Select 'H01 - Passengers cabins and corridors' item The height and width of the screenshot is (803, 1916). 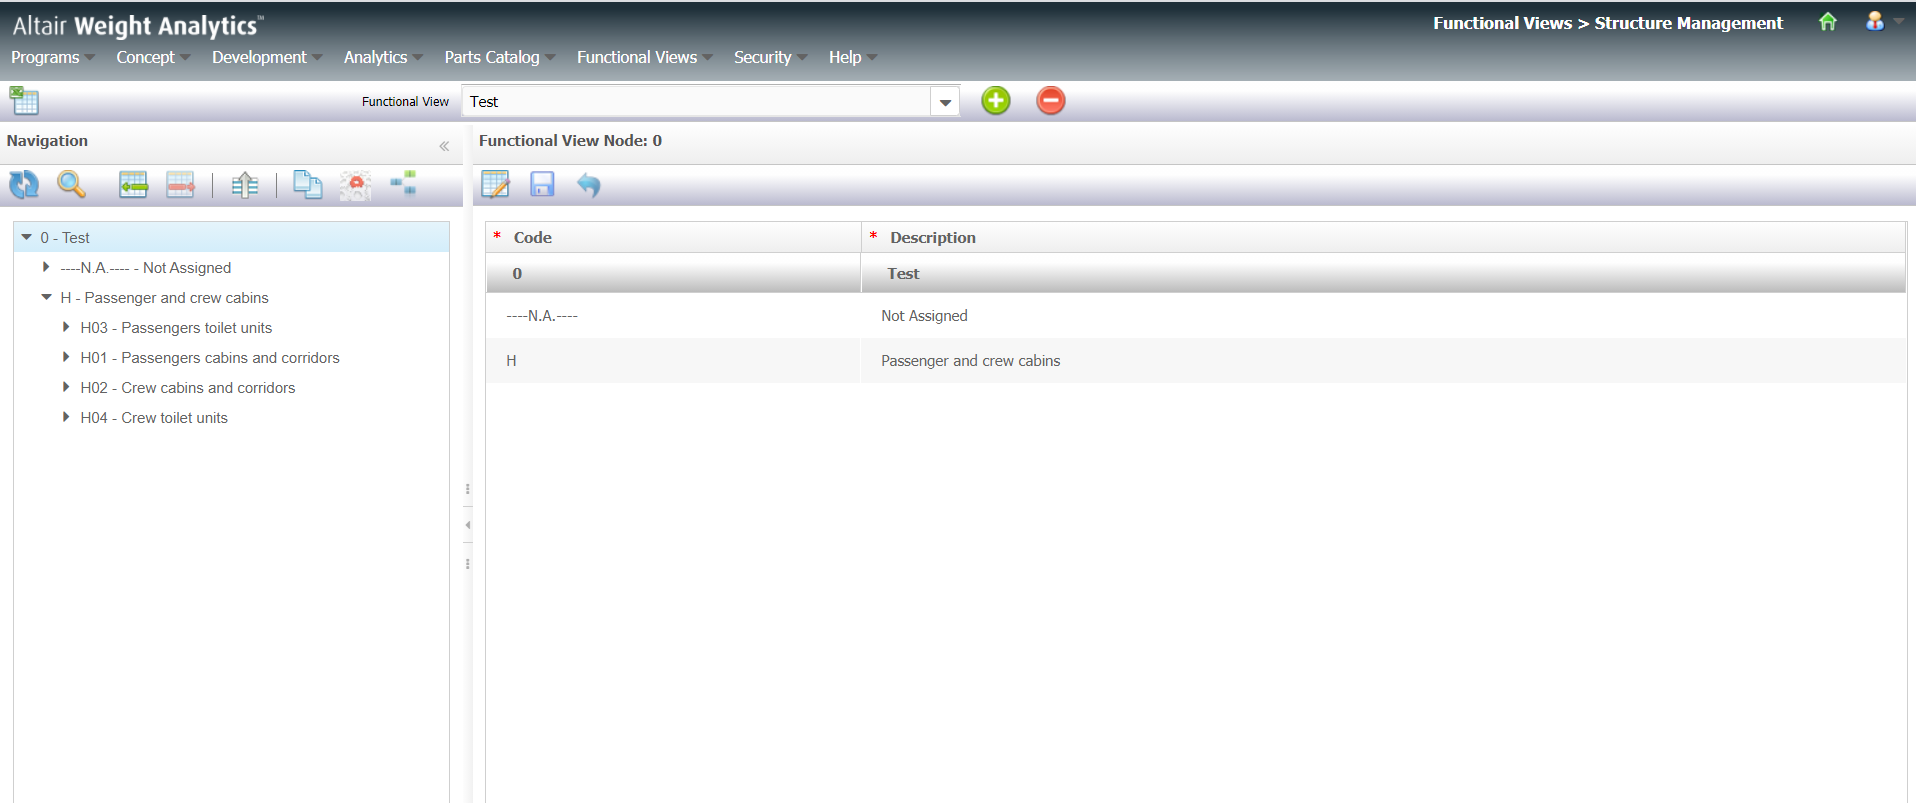click(210, 358)
